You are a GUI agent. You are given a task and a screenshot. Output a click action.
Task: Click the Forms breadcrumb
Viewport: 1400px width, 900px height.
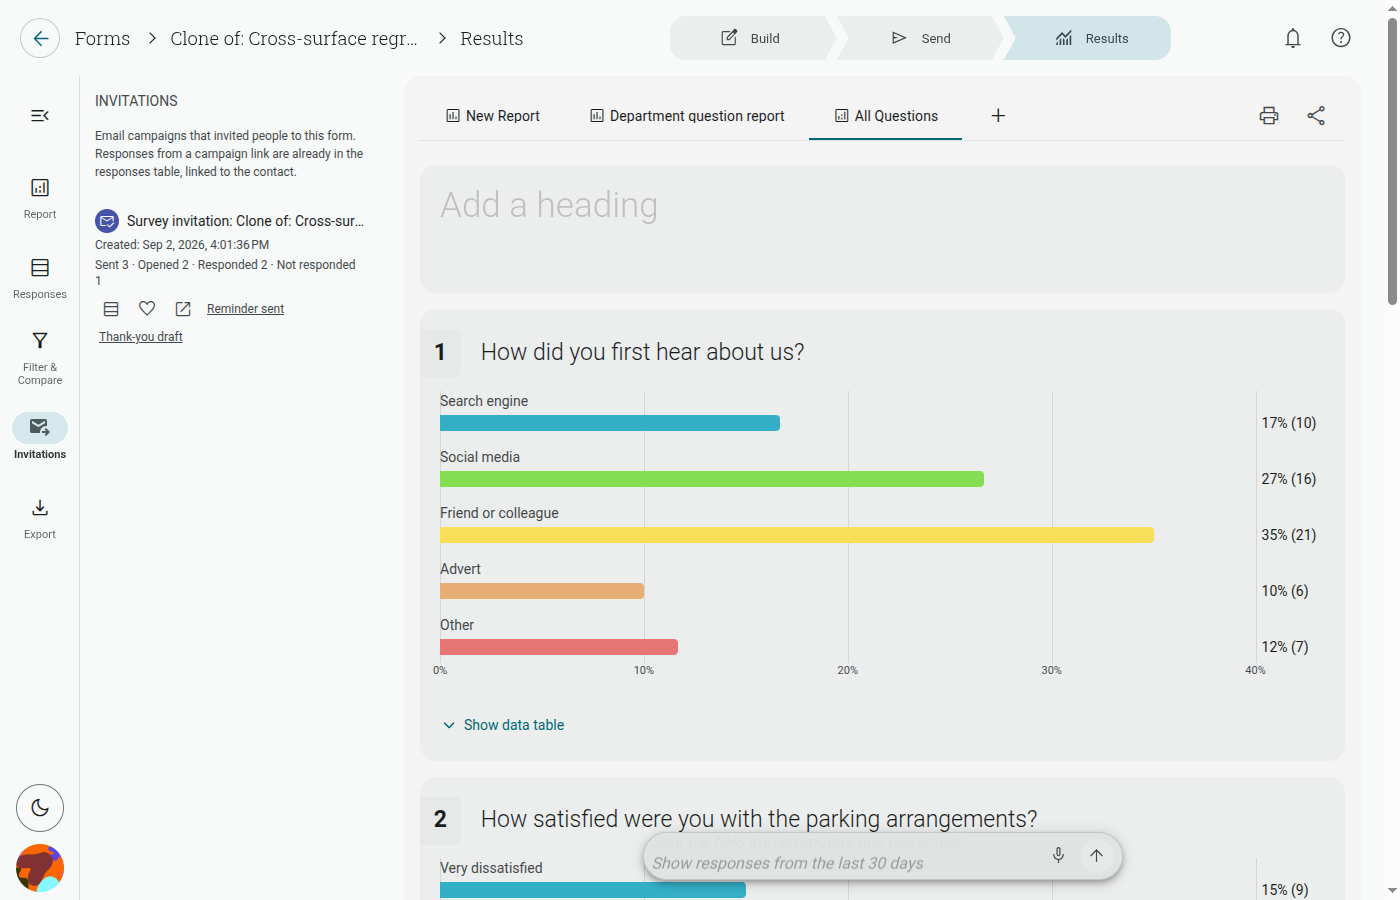pyautogui.click(x=103, y=38)
